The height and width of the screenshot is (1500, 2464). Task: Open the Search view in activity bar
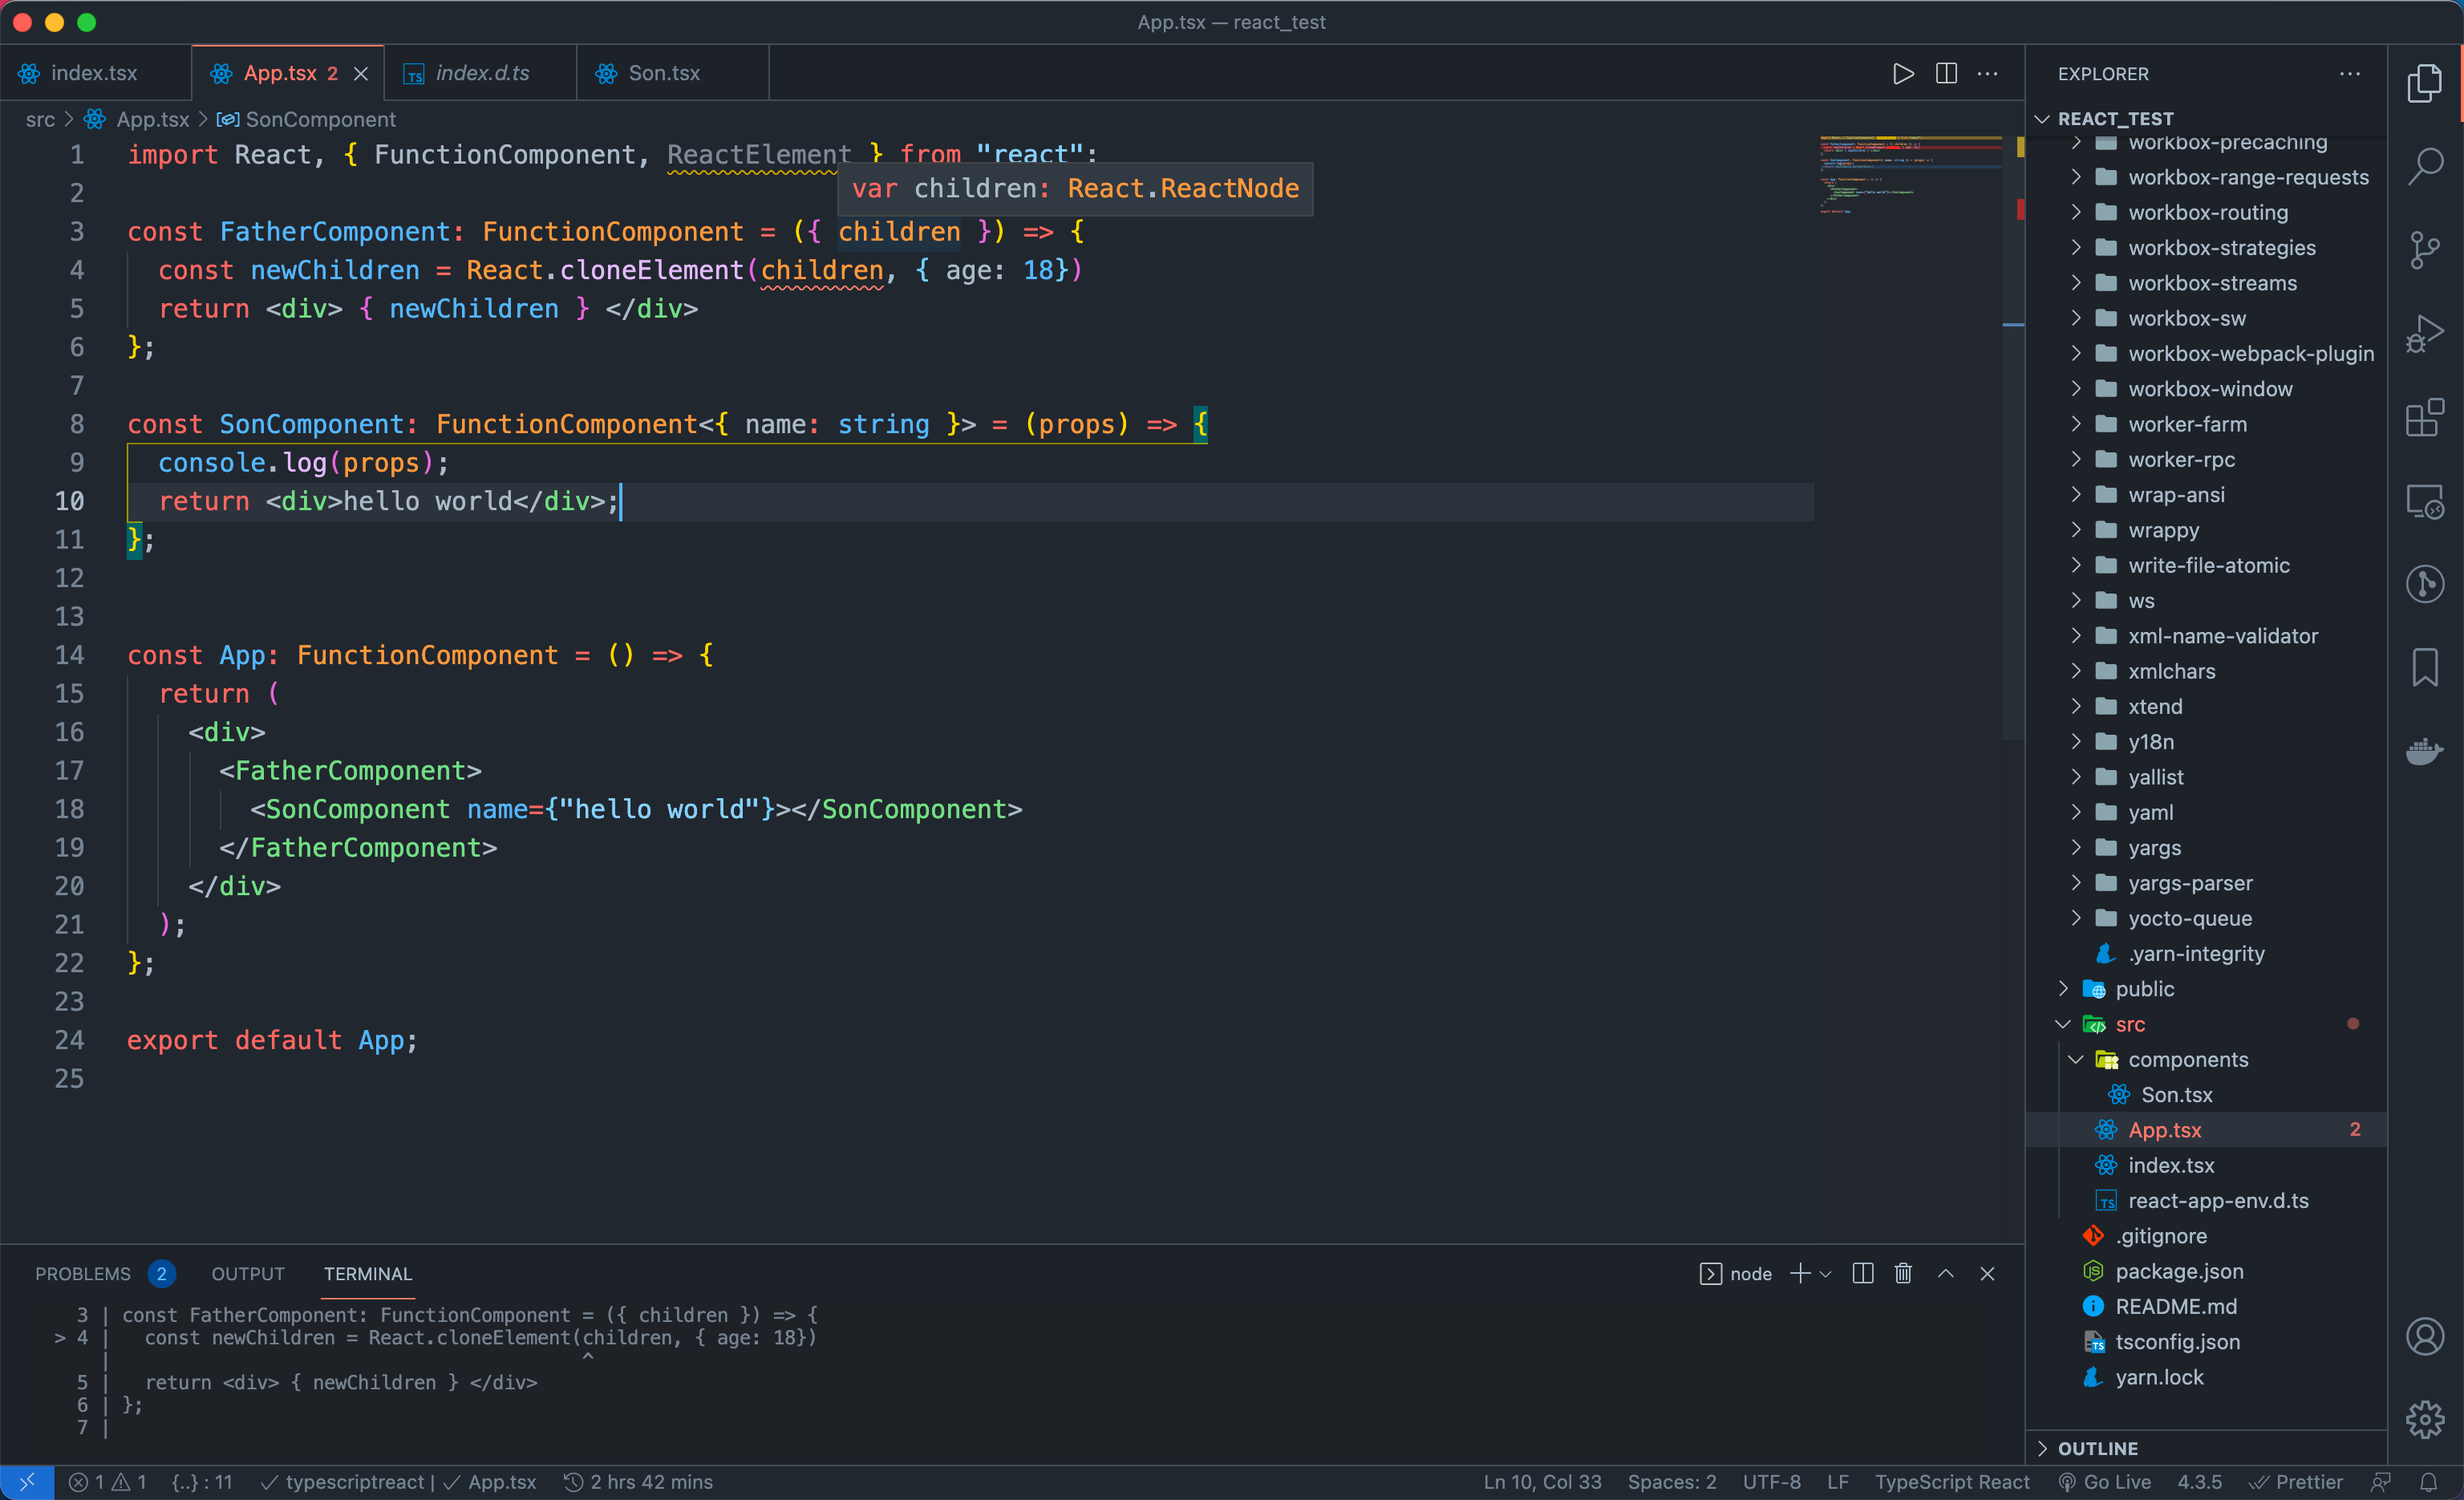coord(2425,166)
